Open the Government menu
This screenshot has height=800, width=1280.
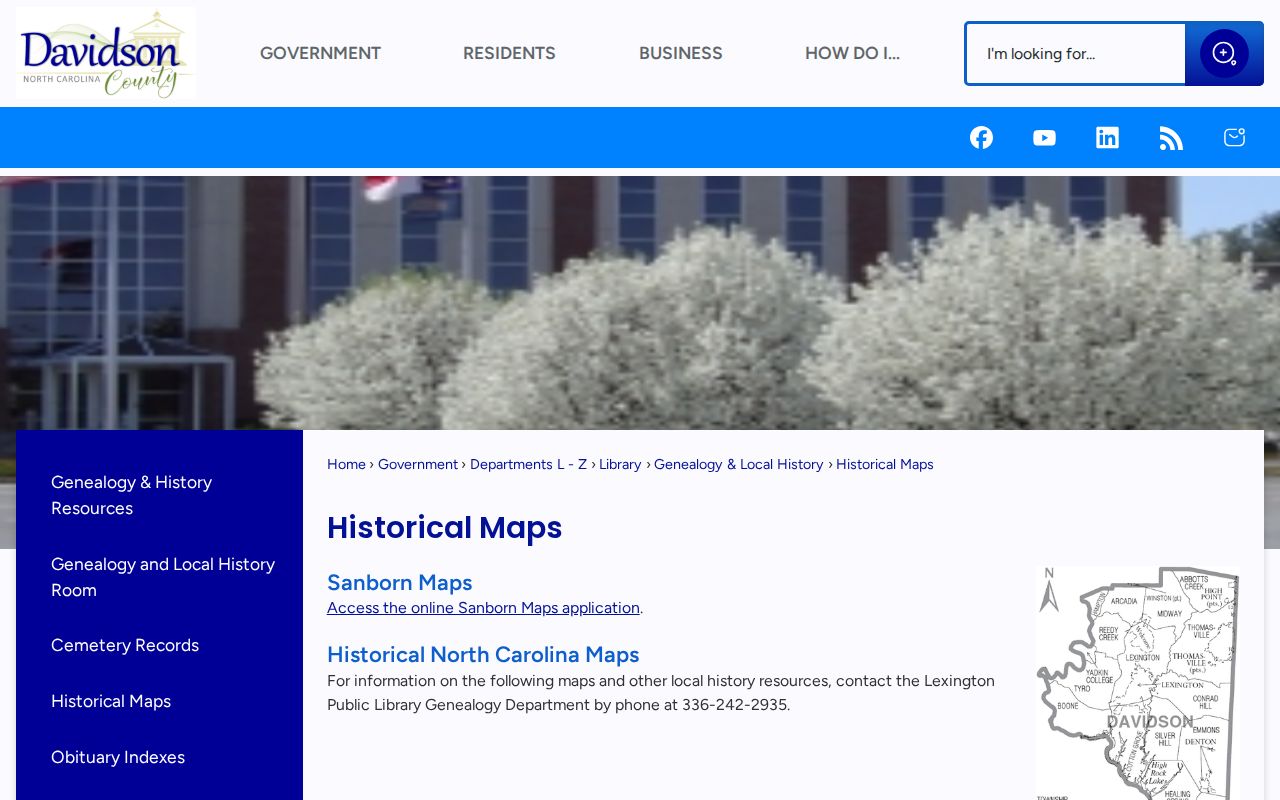(320, 53)
